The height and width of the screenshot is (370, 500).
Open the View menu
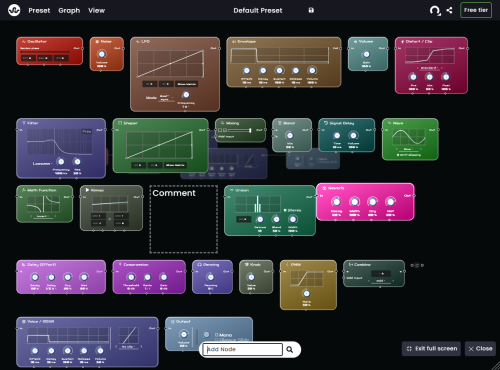point(96,11)
